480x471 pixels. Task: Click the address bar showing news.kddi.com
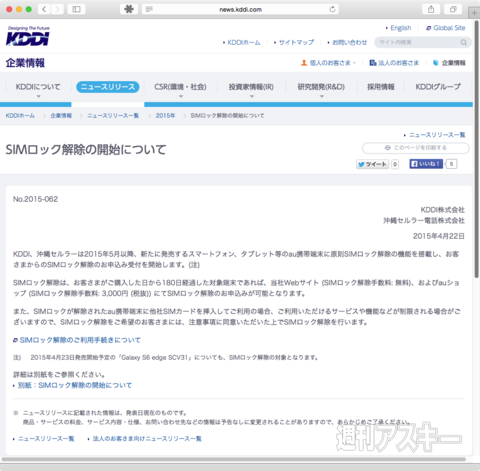pos(240,9)
